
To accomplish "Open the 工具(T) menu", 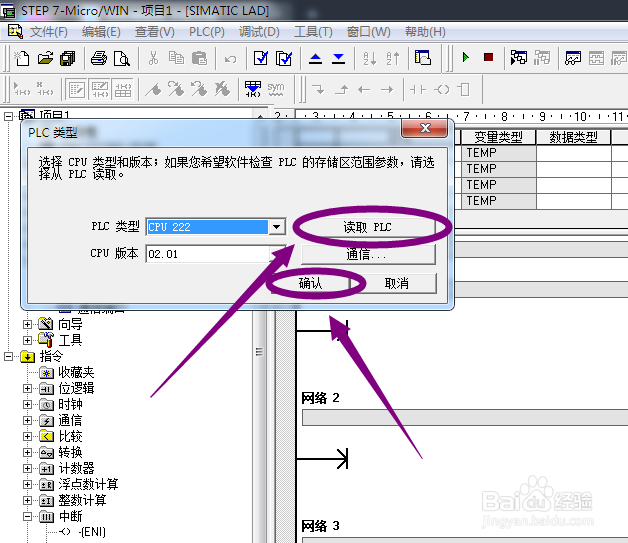I will coord(313,32).
